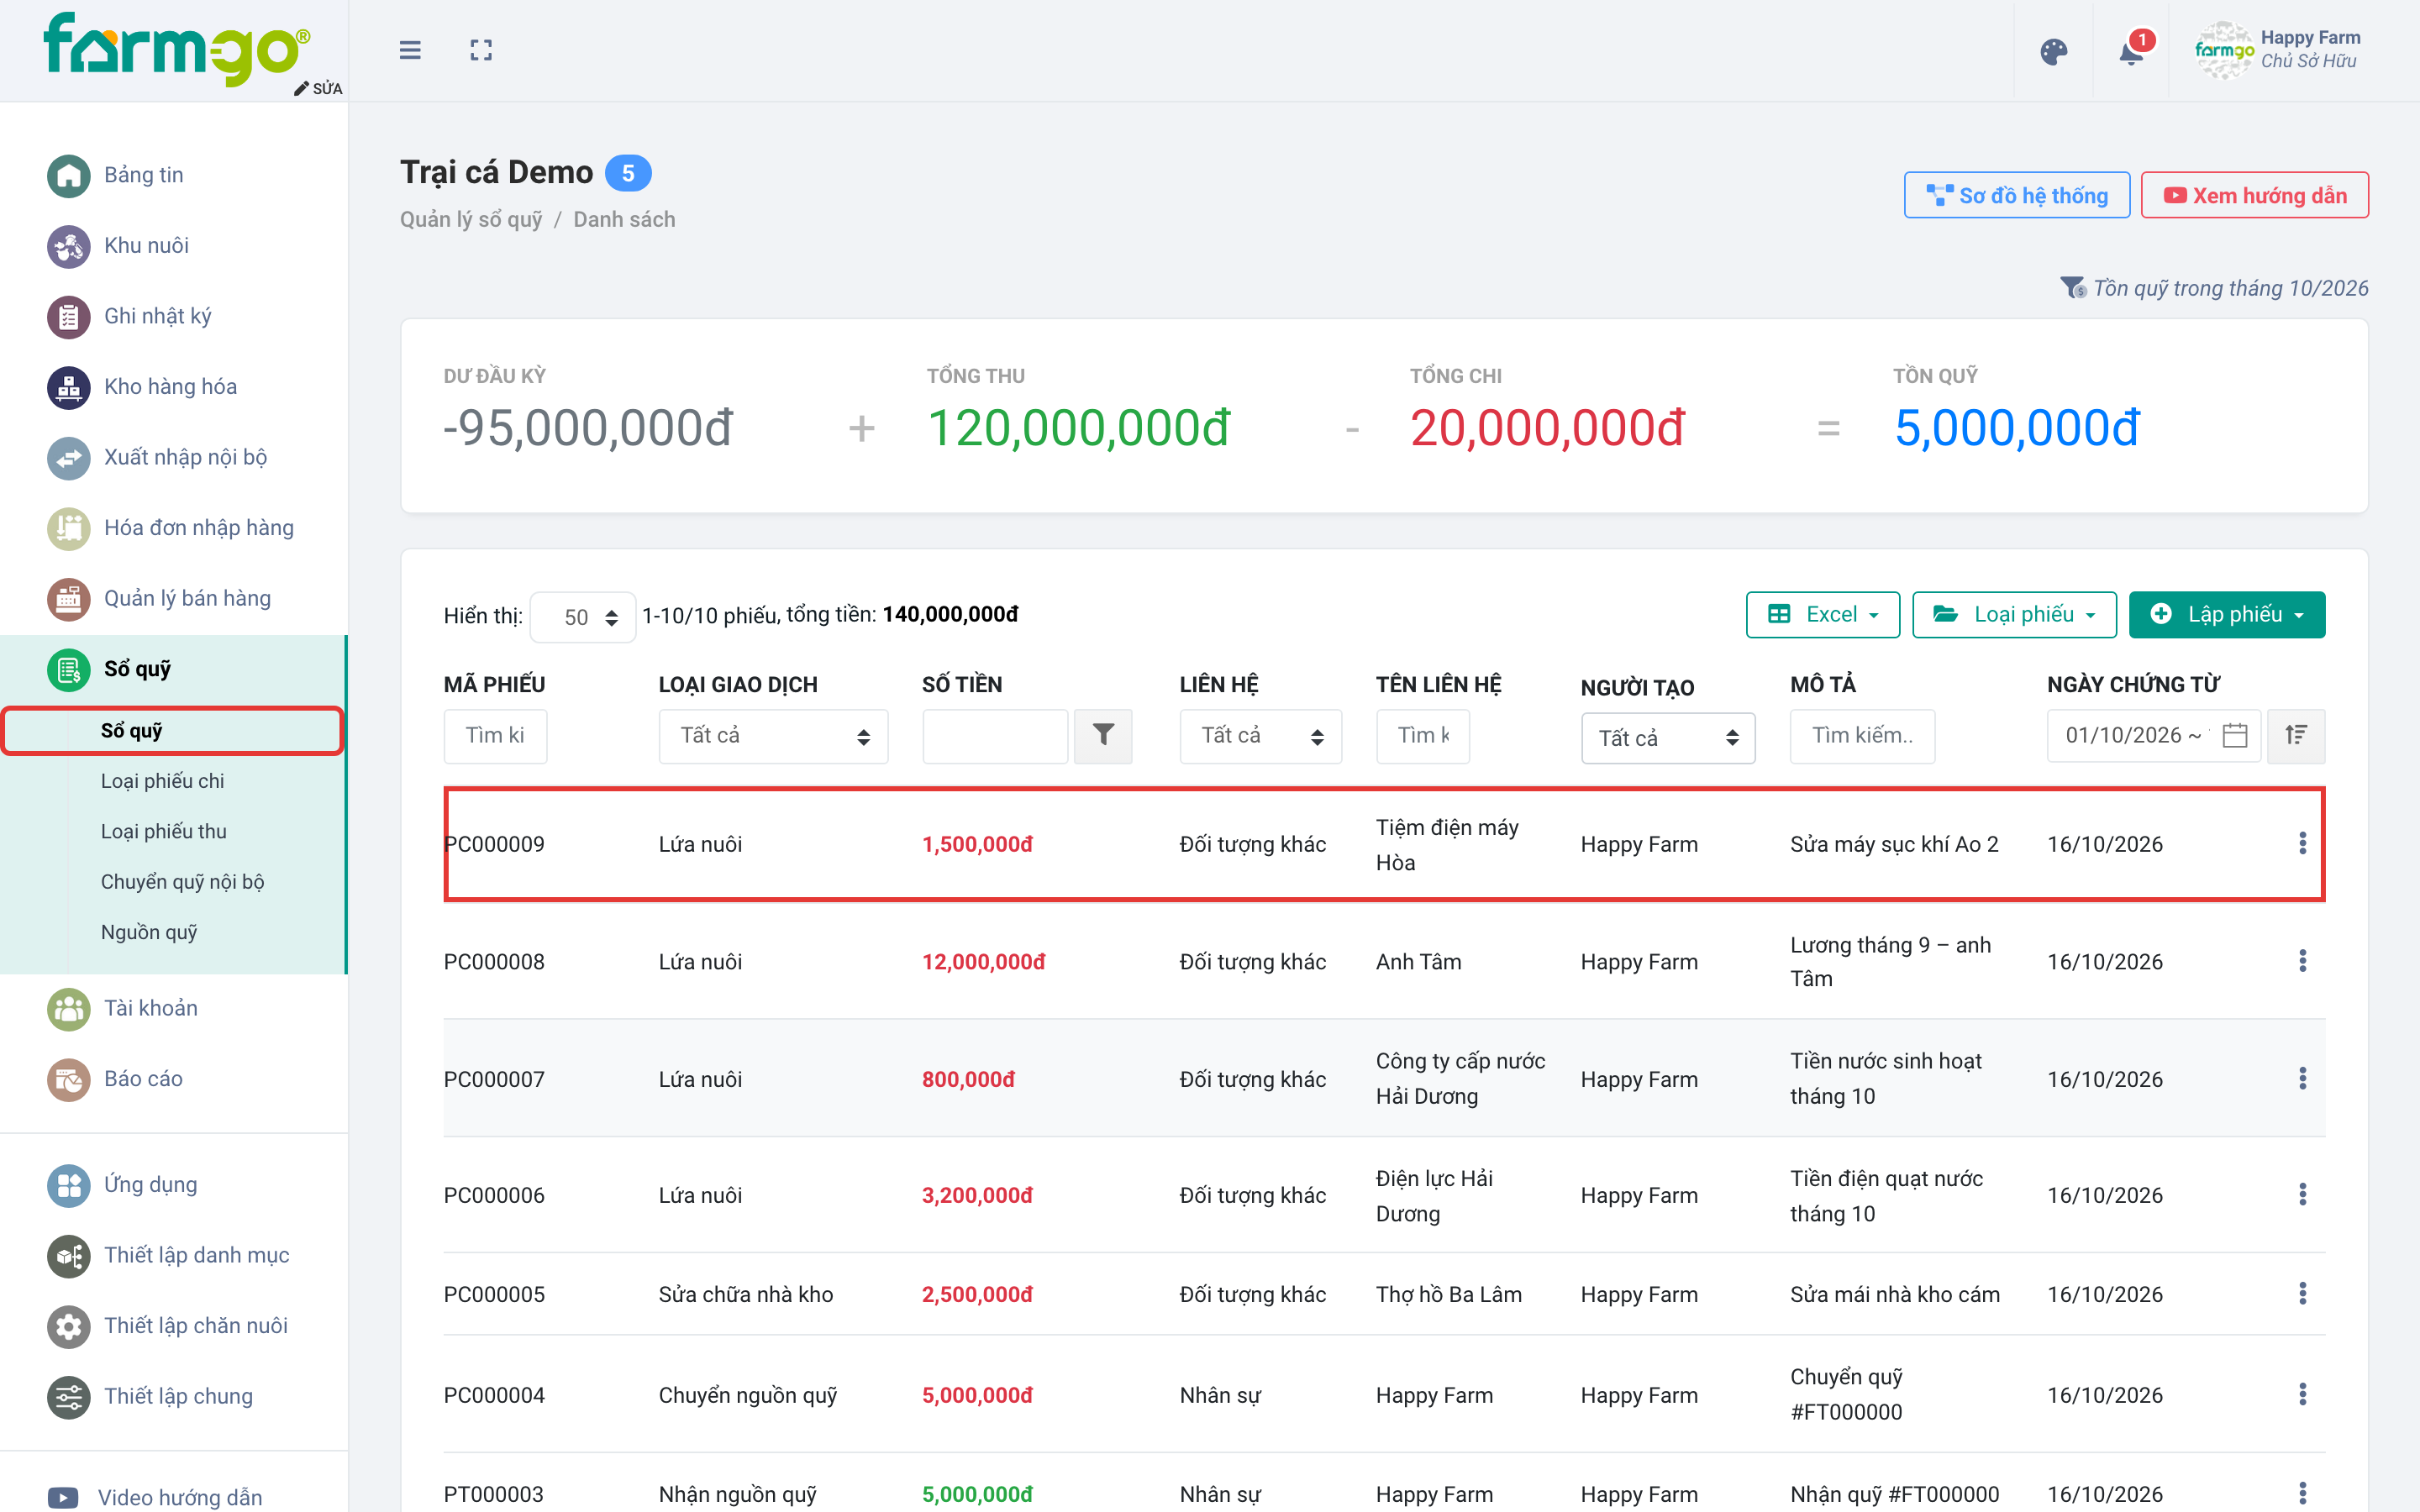2420x1512 pixels.
Task: Open actions menu for voucher PC000007
Action: click(2302, 1078)
